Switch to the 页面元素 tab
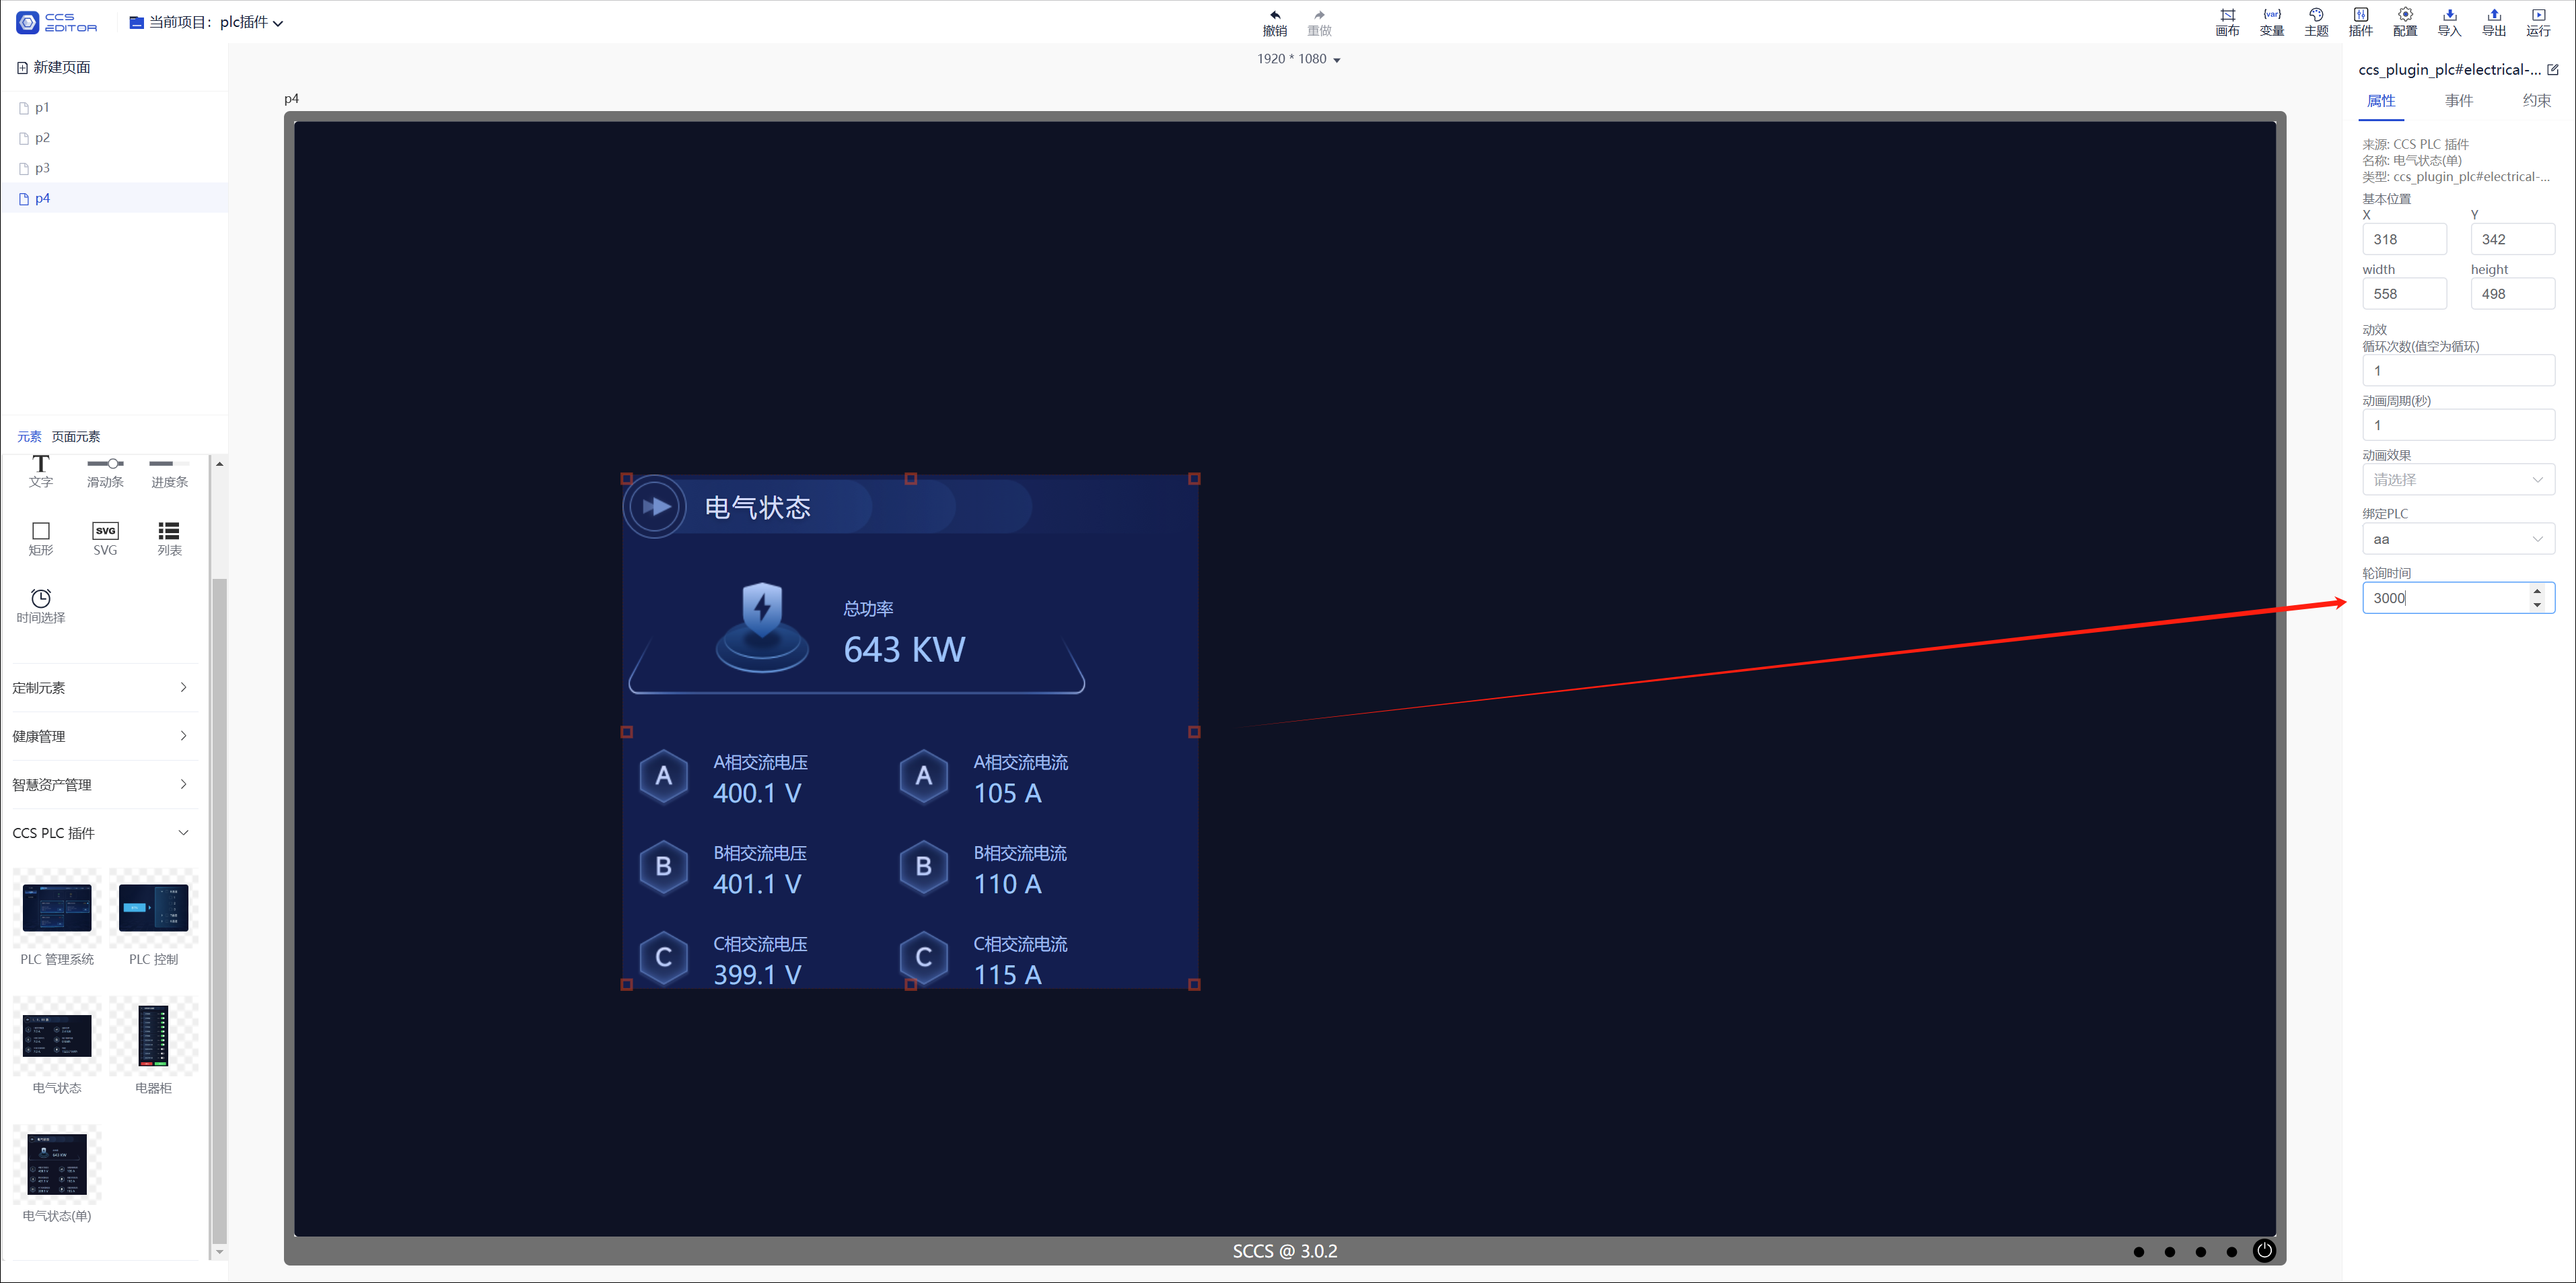The height and width of the screenshot is (1283, 2576). [x=76, y=437]
